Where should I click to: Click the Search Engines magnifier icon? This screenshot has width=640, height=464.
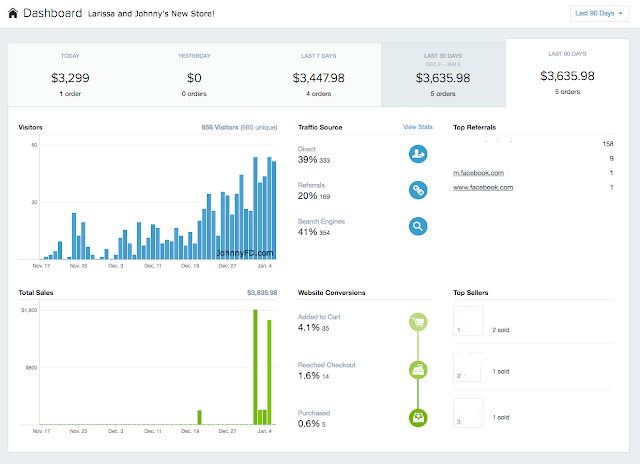418,226
